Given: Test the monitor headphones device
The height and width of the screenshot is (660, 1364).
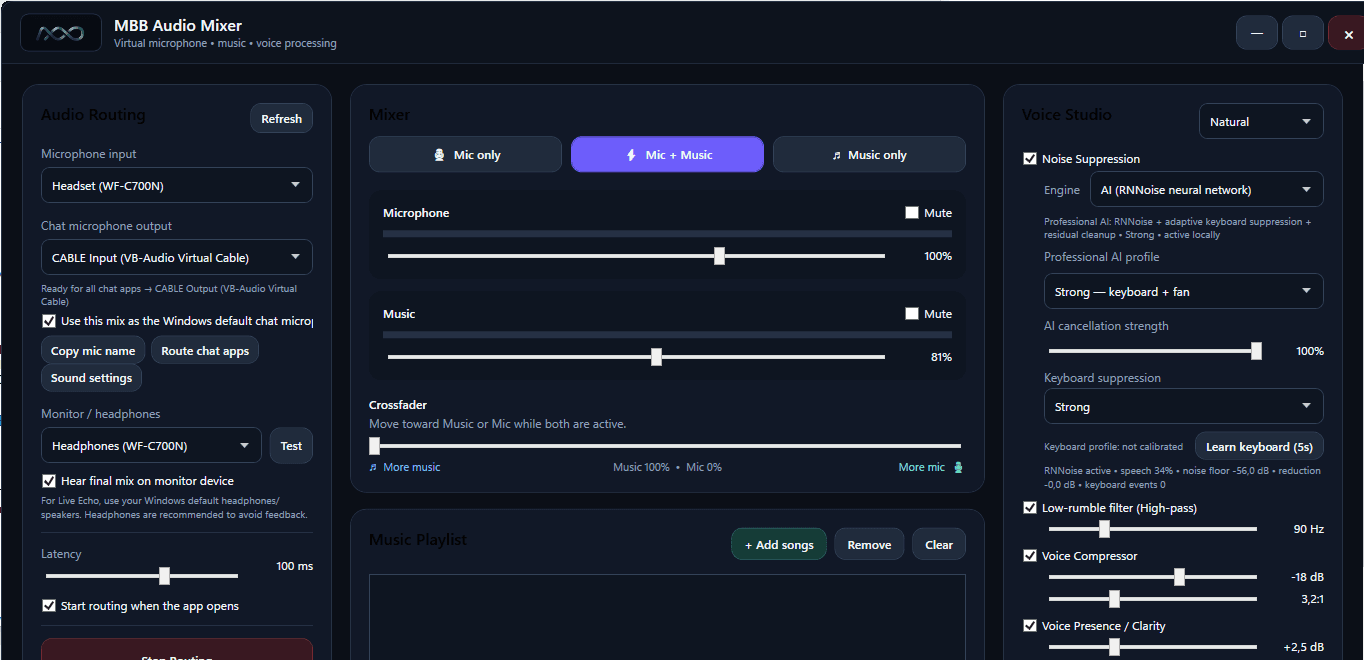Looking at the screenshot, I should 291,445.
